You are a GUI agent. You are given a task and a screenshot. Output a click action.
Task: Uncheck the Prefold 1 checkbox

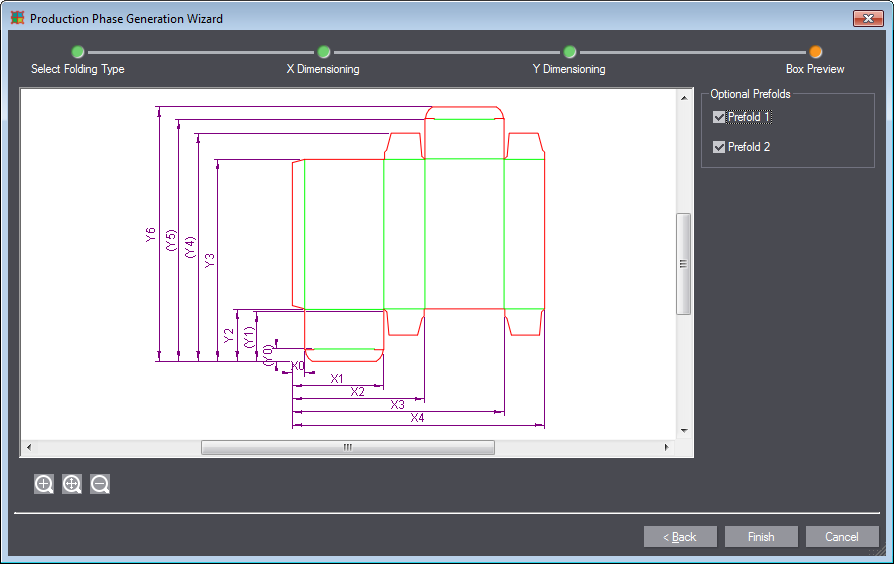tap(719, 117)
